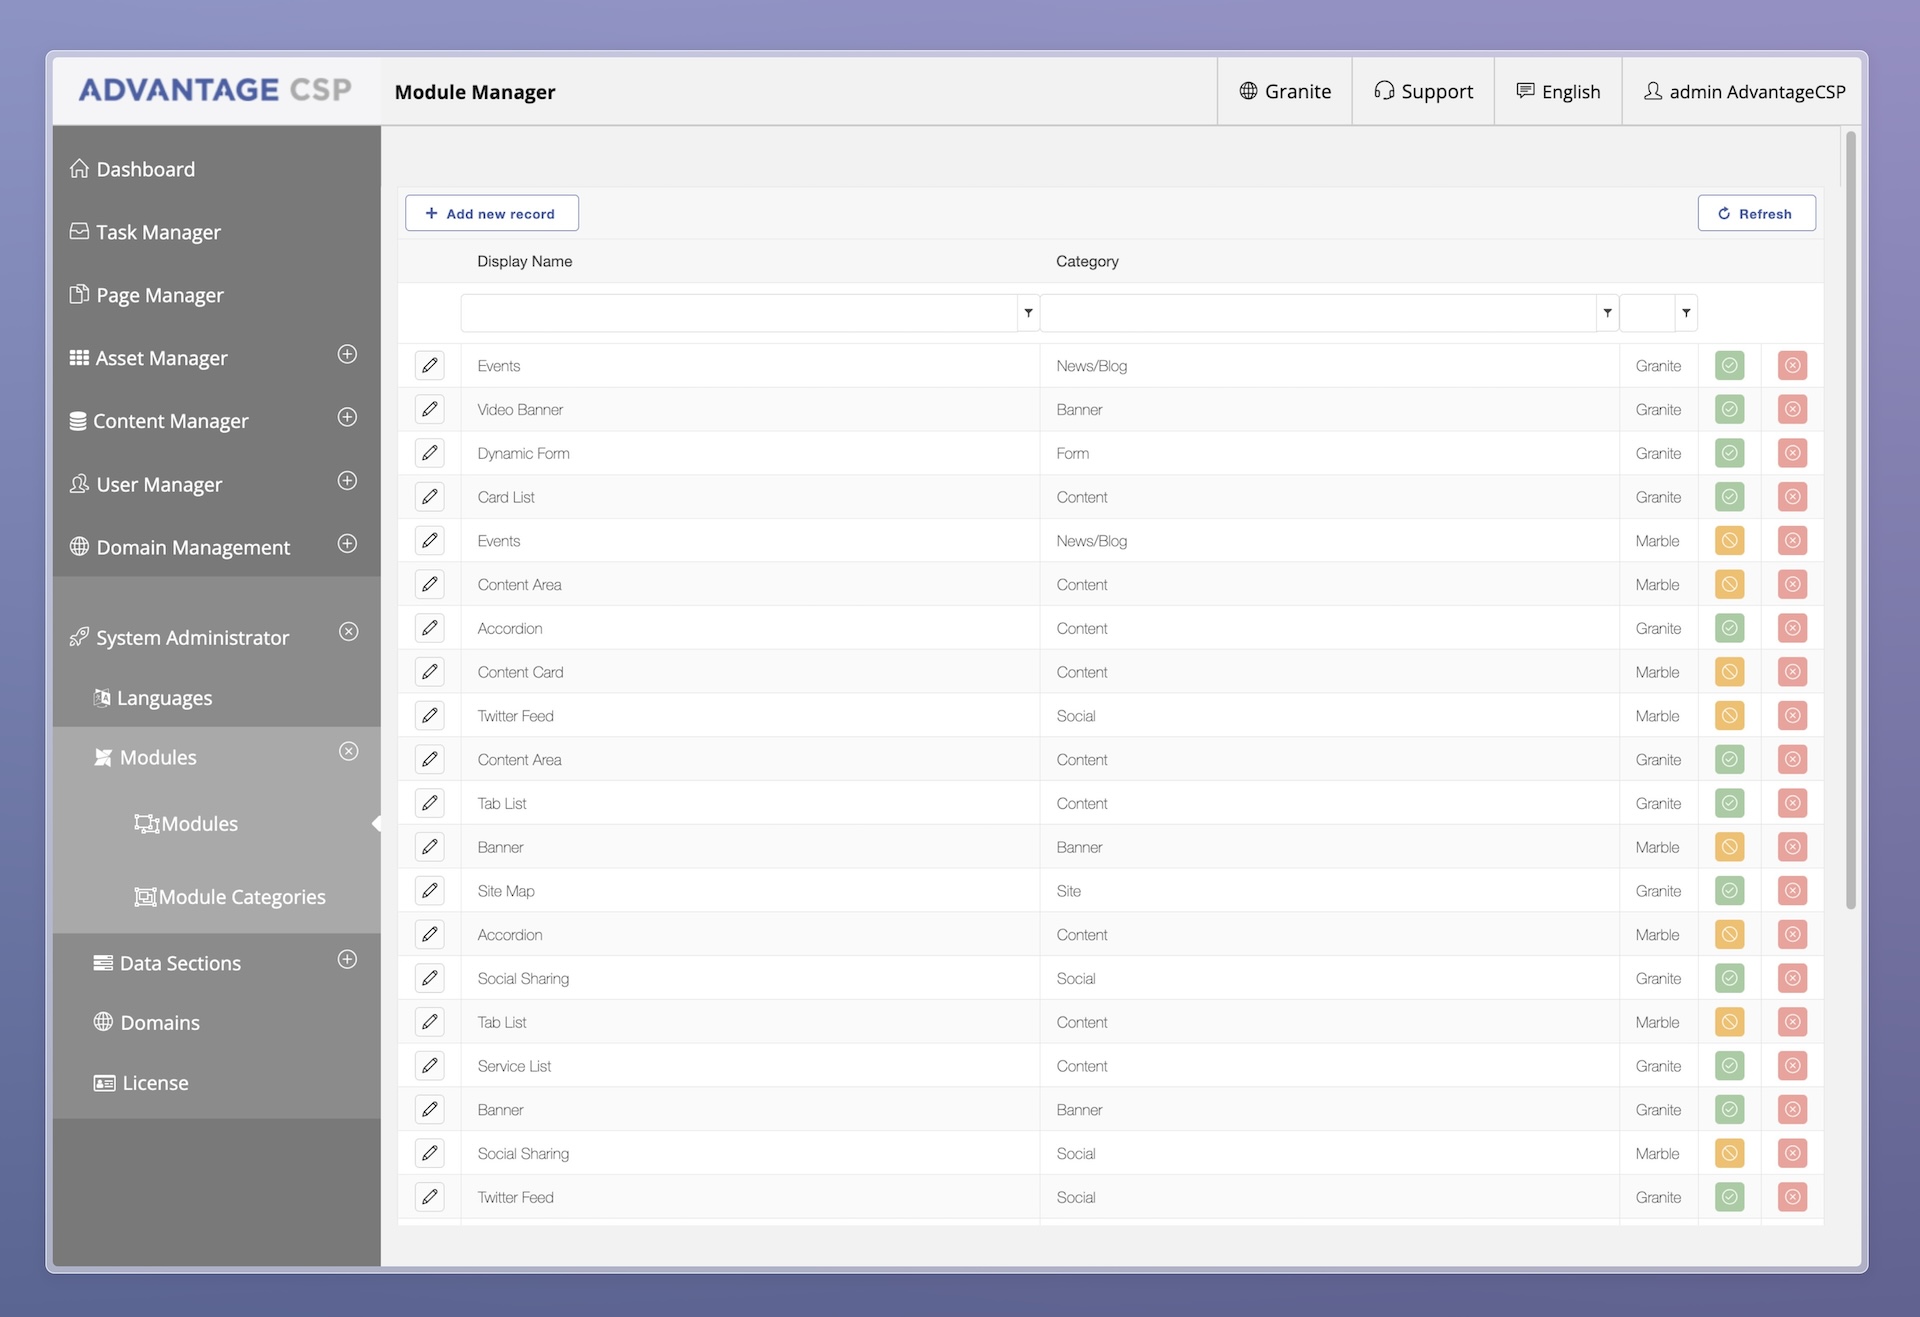
Task: Click the Granite globe icon in header
Action: click(1248, 91)
